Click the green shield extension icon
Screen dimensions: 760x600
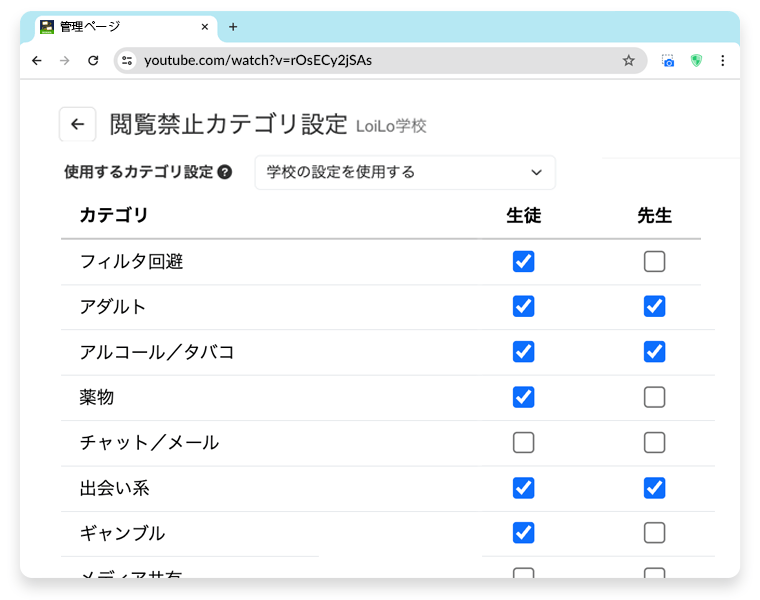(x=696, y=61)
